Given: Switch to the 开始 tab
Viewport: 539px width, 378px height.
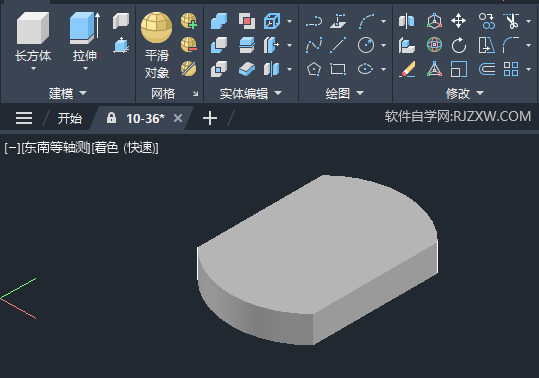Looking at the screenshot, I should pos(69,119).
